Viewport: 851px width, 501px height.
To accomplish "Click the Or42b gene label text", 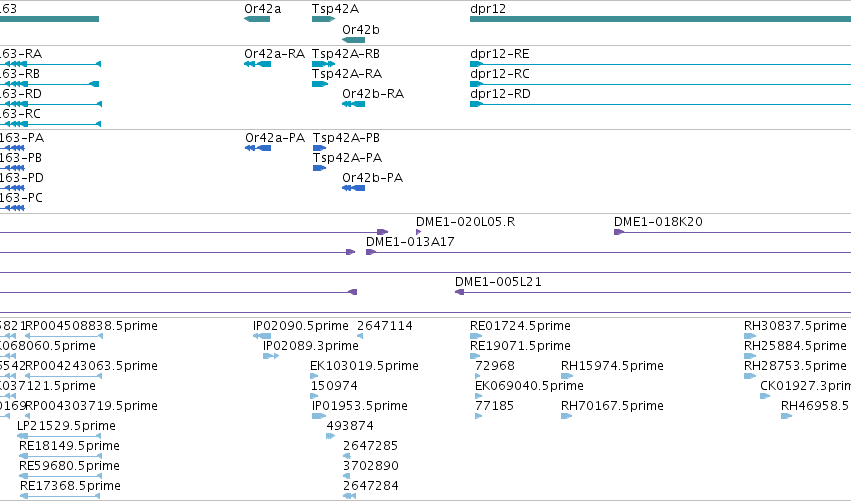I will (361, 30).
